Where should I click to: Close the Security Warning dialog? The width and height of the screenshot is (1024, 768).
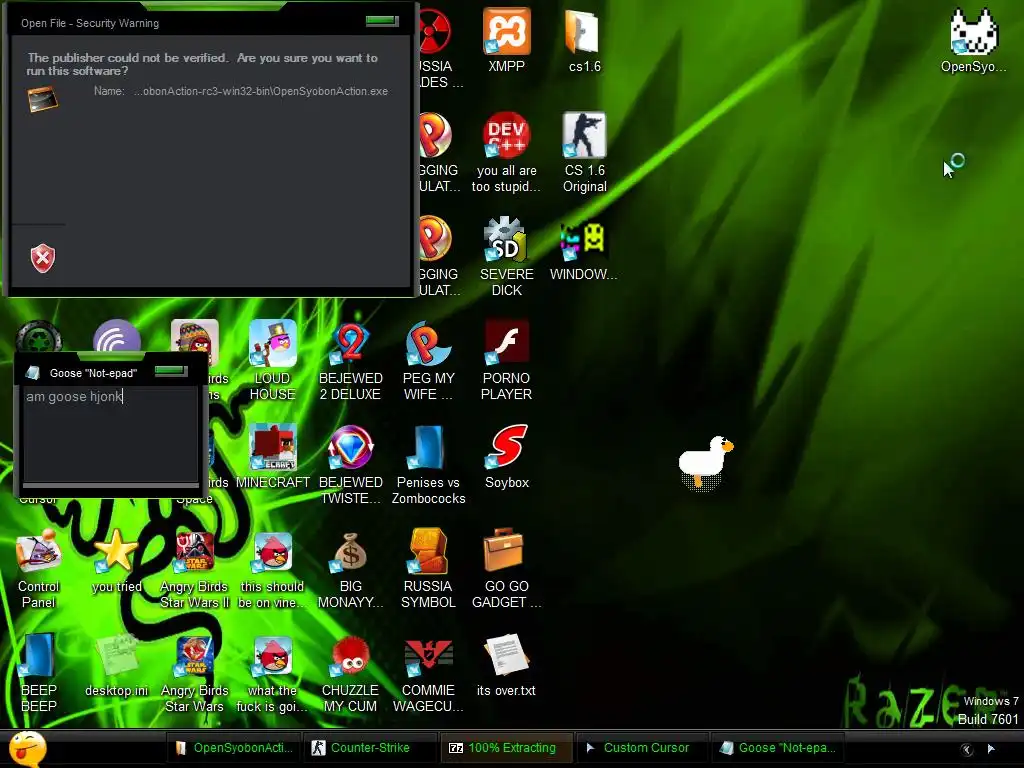382,21
